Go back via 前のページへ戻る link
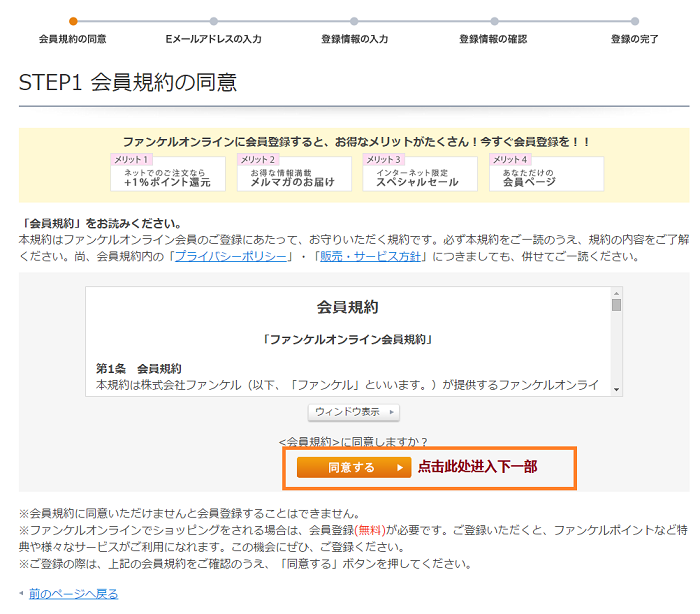 pyautogui.click(x=73, y=594)
